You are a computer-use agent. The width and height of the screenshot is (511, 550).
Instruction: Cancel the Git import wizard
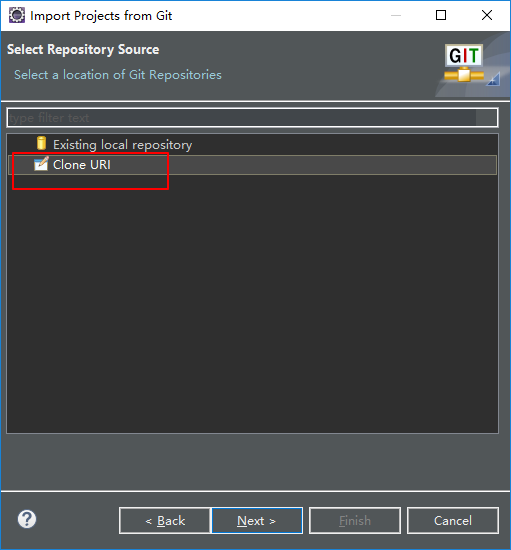[x=453, y=521]
